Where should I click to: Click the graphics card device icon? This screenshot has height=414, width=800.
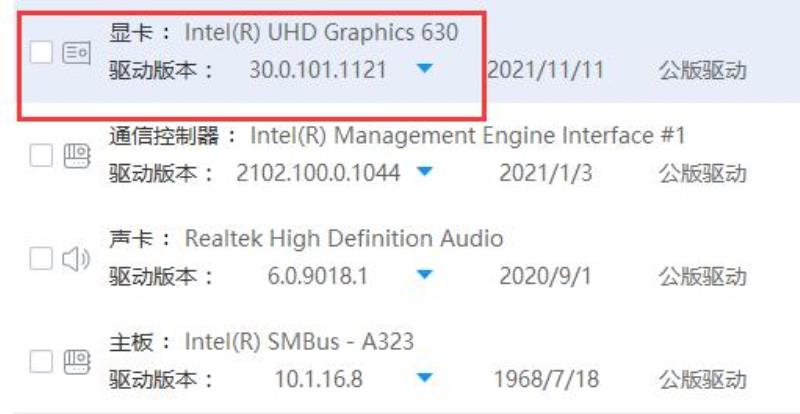77,53
